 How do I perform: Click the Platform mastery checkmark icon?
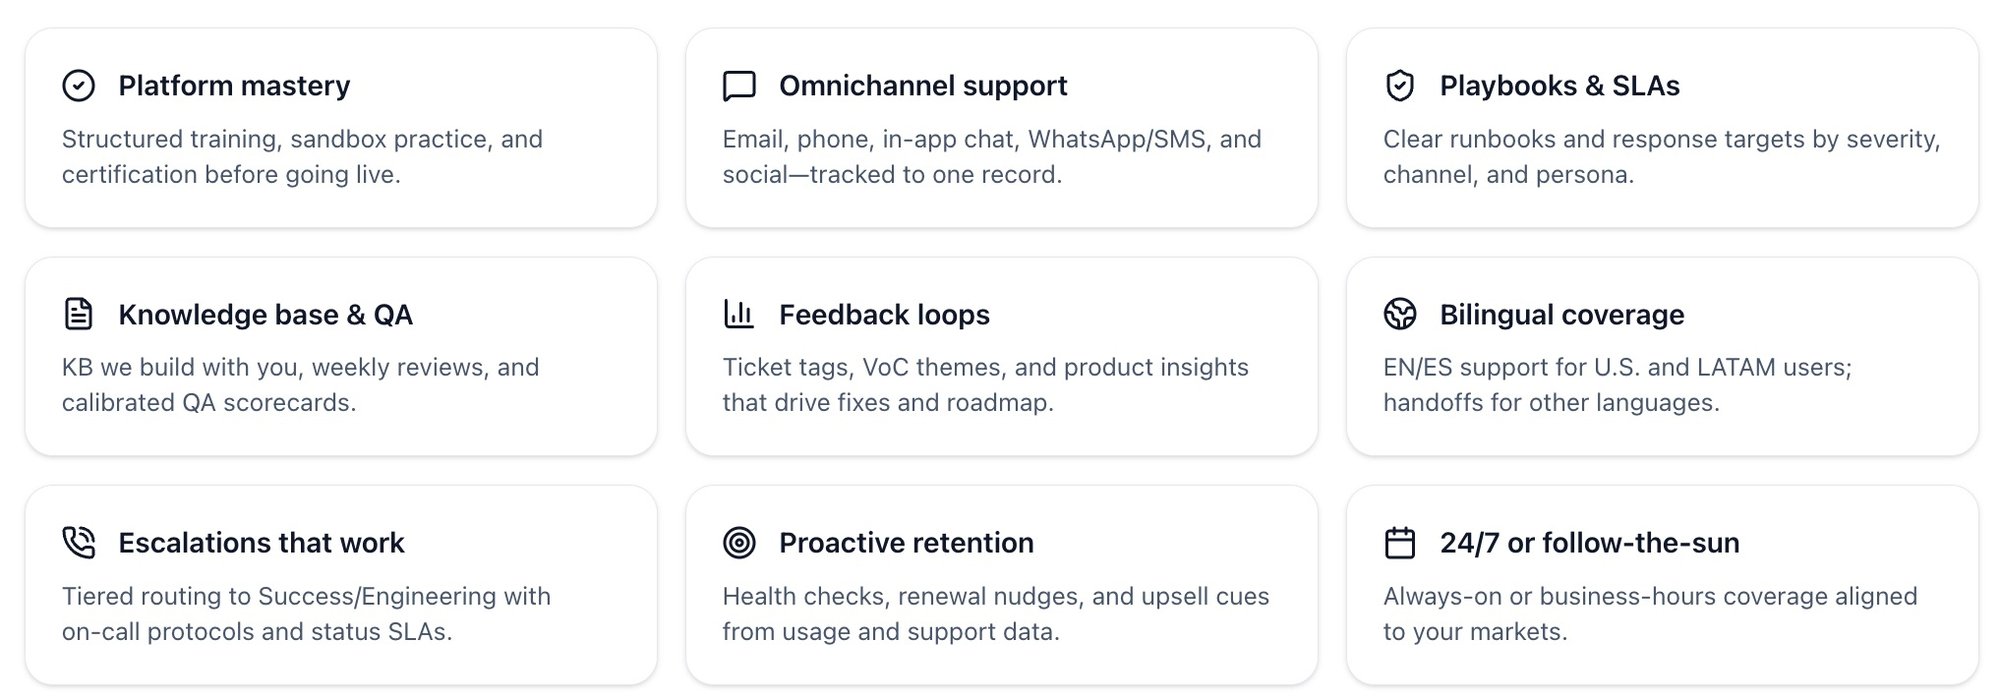[x=78, y=86]
